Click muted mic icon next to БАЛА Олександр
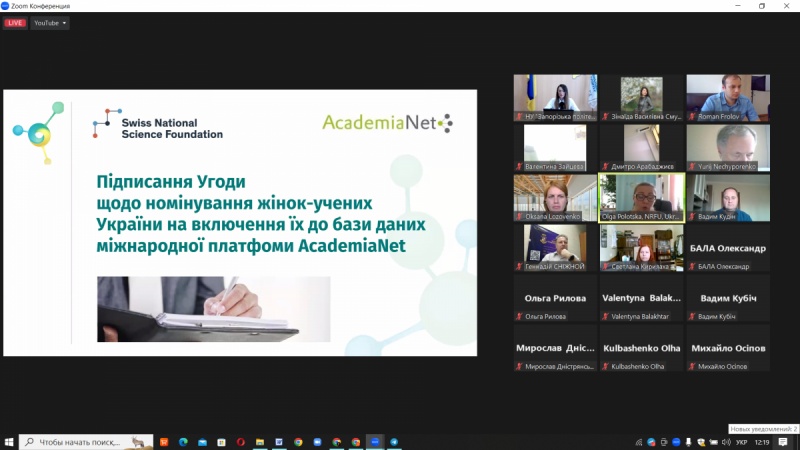800x450 pixels. (691, 267)
